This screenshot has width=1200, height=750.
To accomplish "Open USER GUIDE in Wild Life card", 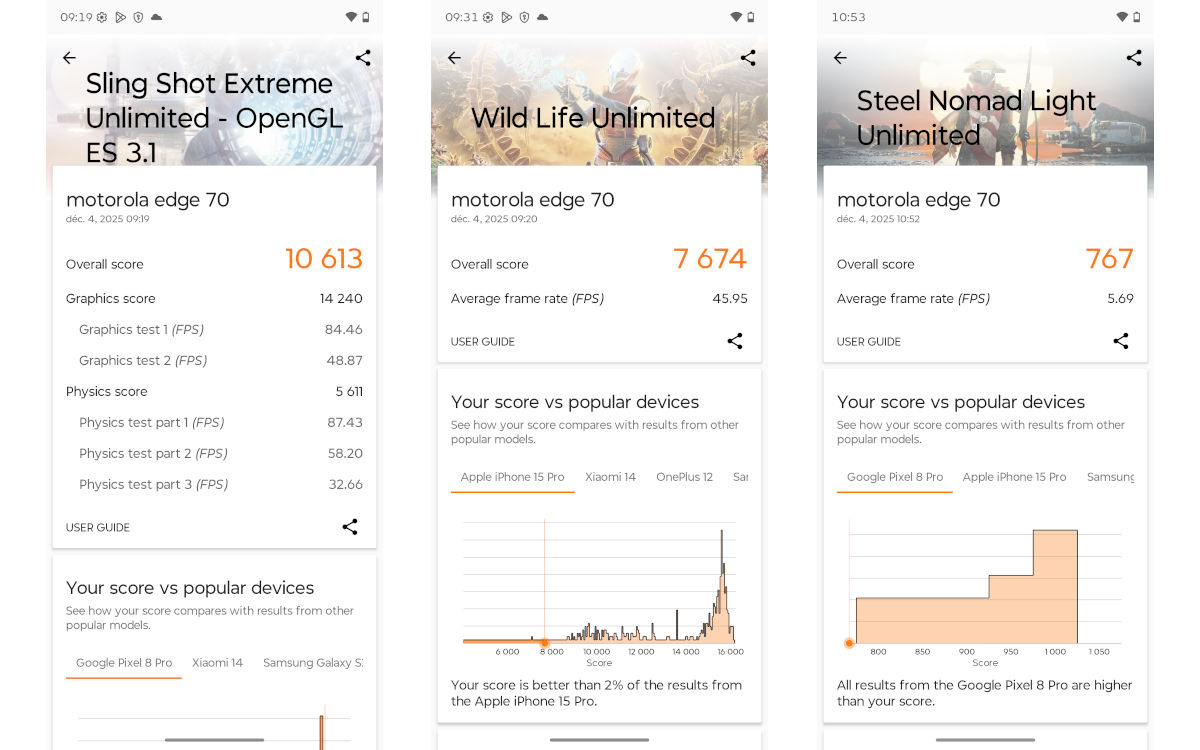I will coord(483,342).
